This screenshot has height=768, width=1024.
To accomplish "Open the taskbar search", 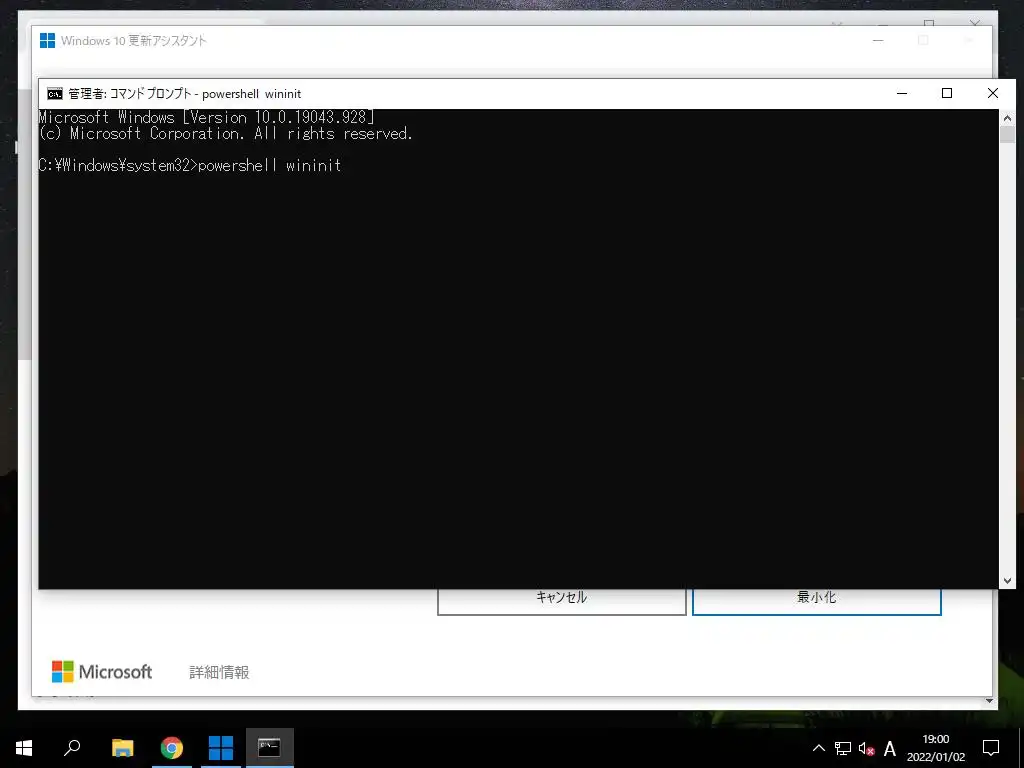I will point(72,748).
